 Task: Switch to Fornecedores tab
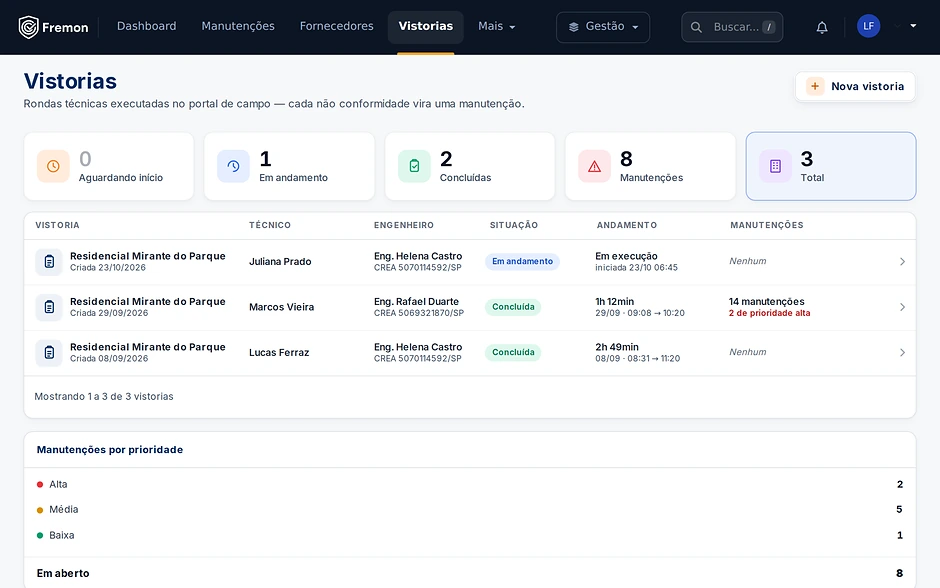pyautogui.click(x=336, y=26)
